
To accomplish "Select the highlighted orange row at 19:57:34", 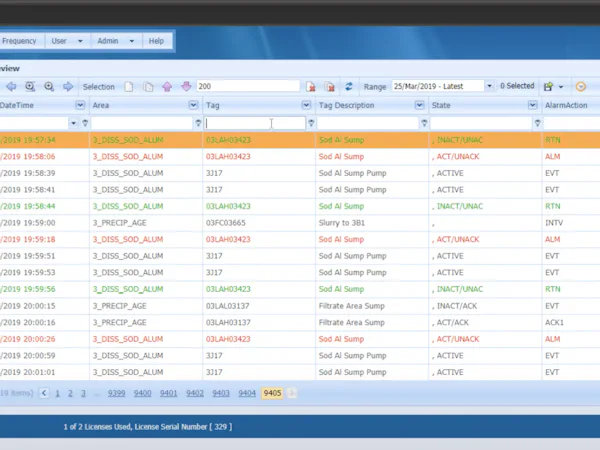I will tap(300, 140).
